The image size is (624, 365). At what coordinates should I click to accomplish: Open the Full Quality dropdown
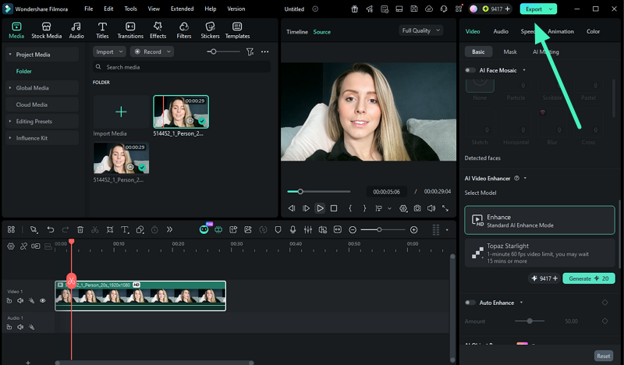[421, 31]
